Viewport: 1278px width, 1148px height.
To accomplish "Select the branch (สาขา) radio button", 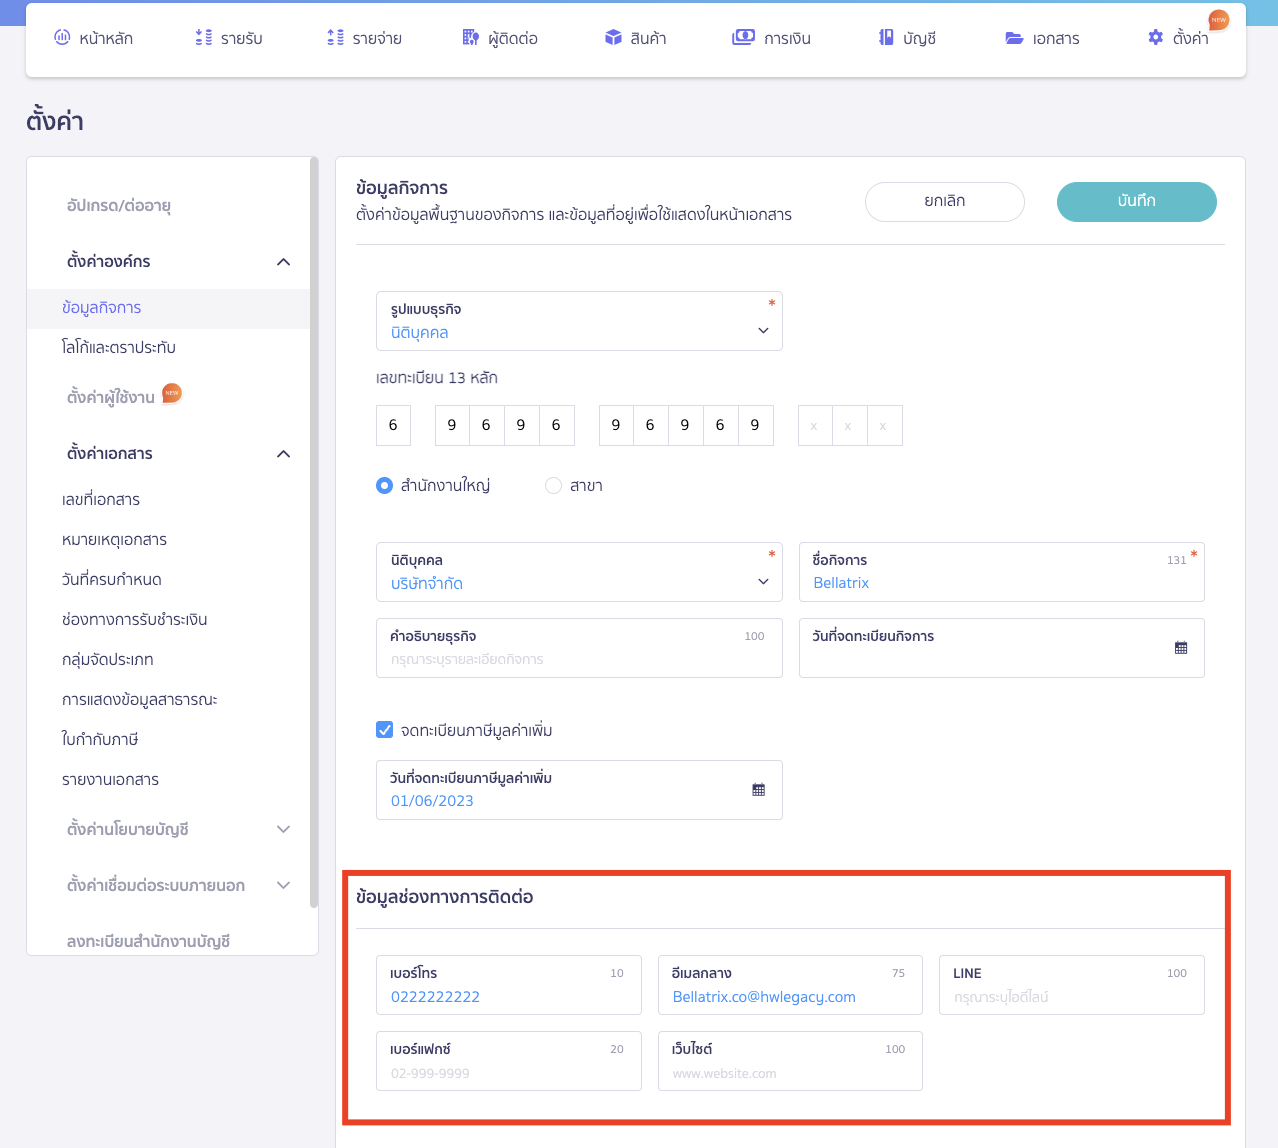I will point(553,486).
